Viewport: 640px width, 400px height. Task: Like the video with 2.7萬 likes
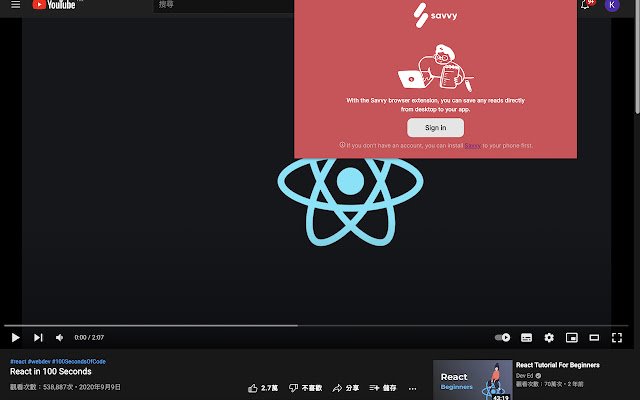[263, 388]
